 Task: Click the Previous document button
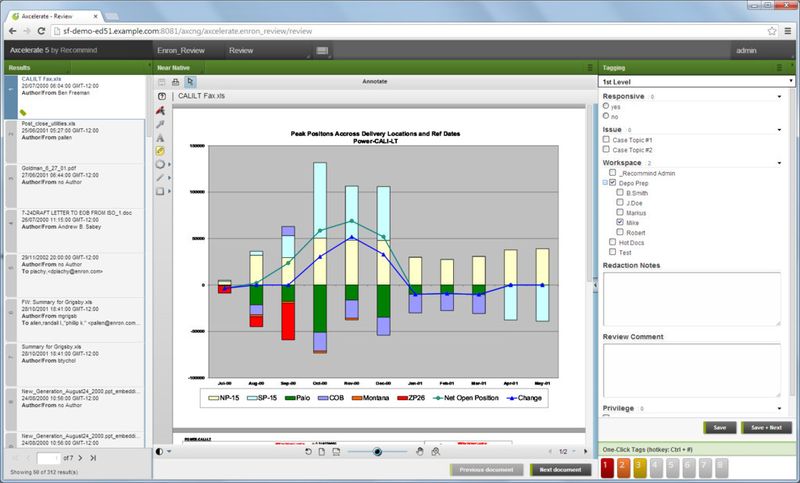tap(486, 470)
